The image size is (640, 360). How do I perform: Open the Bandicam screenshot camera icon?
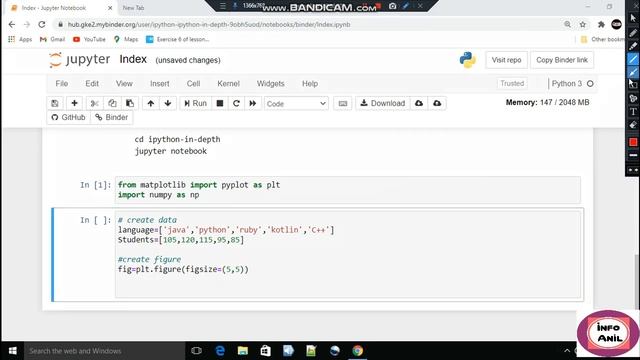(x=393, y=6)
